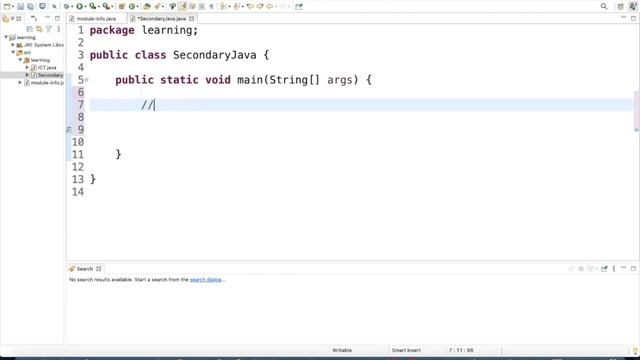Click the External Tools run icon

106,7
